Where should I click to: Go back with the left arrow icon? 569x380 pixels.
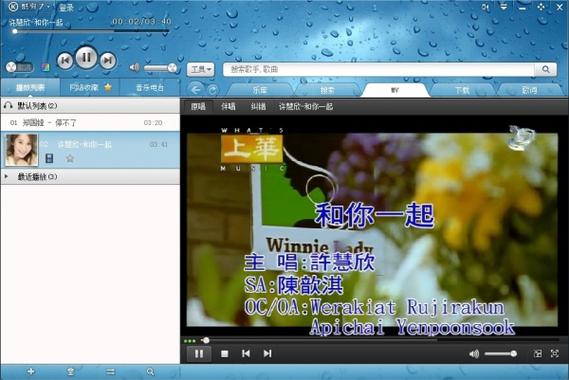click(196, 89)
